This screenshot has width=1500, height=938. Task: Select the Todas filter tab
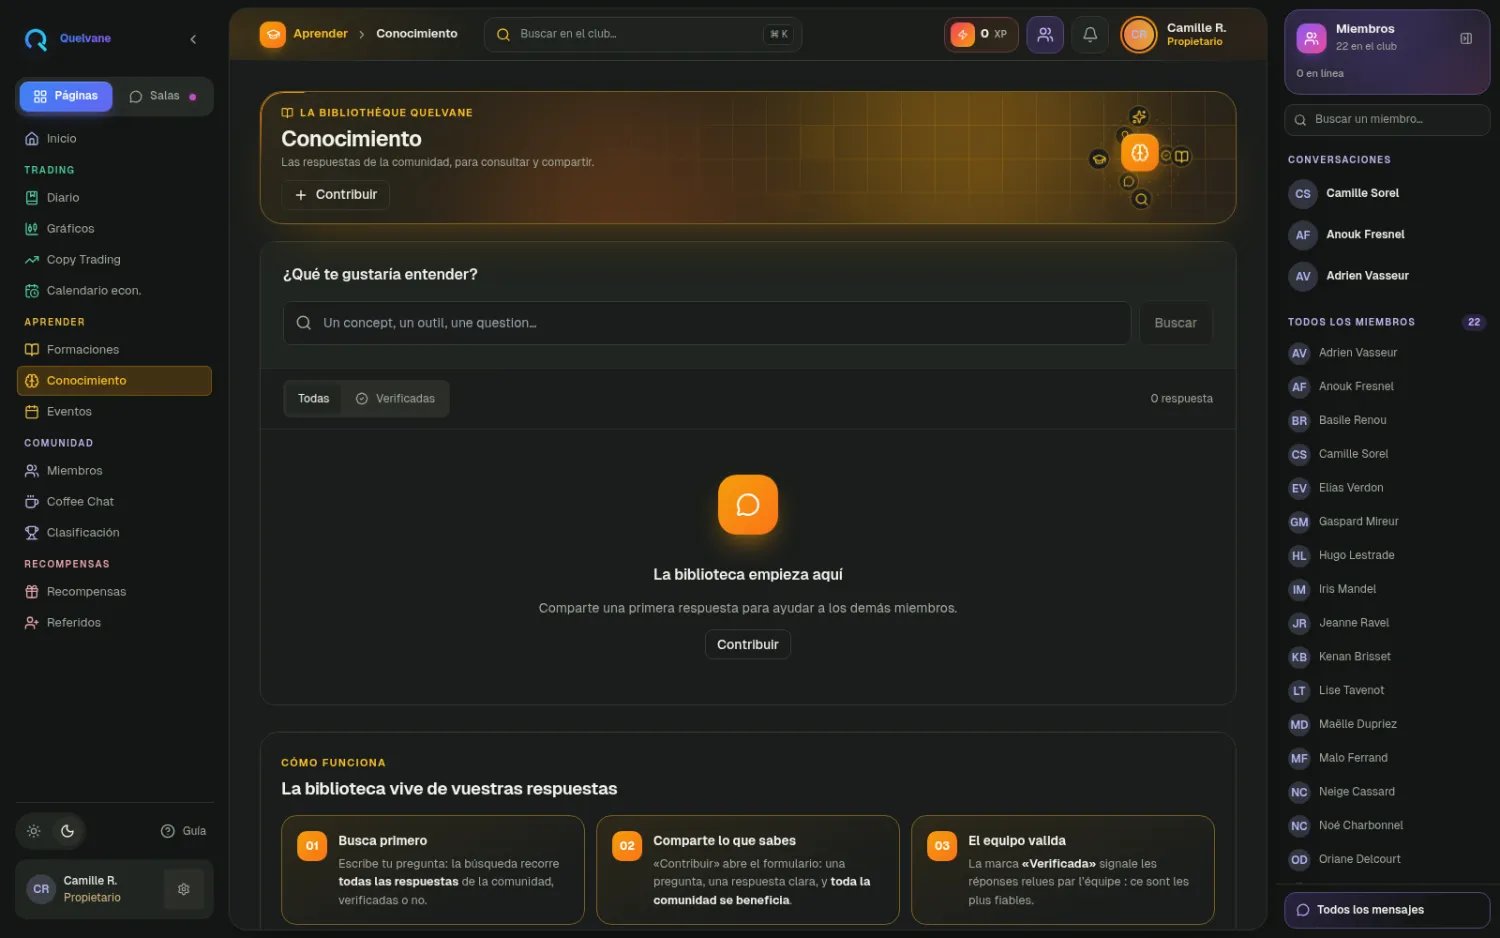pyautogui.click(x=313, y=399)
